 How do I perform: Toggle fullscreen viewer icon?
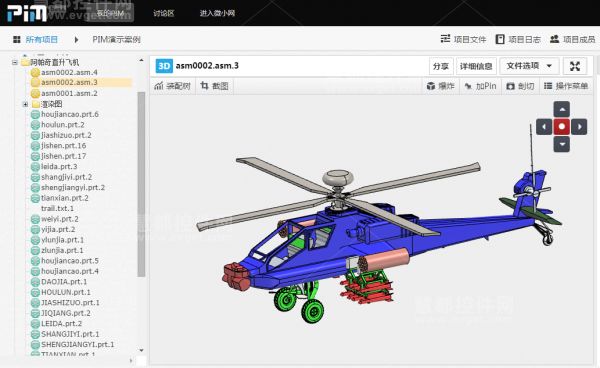pos(575,66)
